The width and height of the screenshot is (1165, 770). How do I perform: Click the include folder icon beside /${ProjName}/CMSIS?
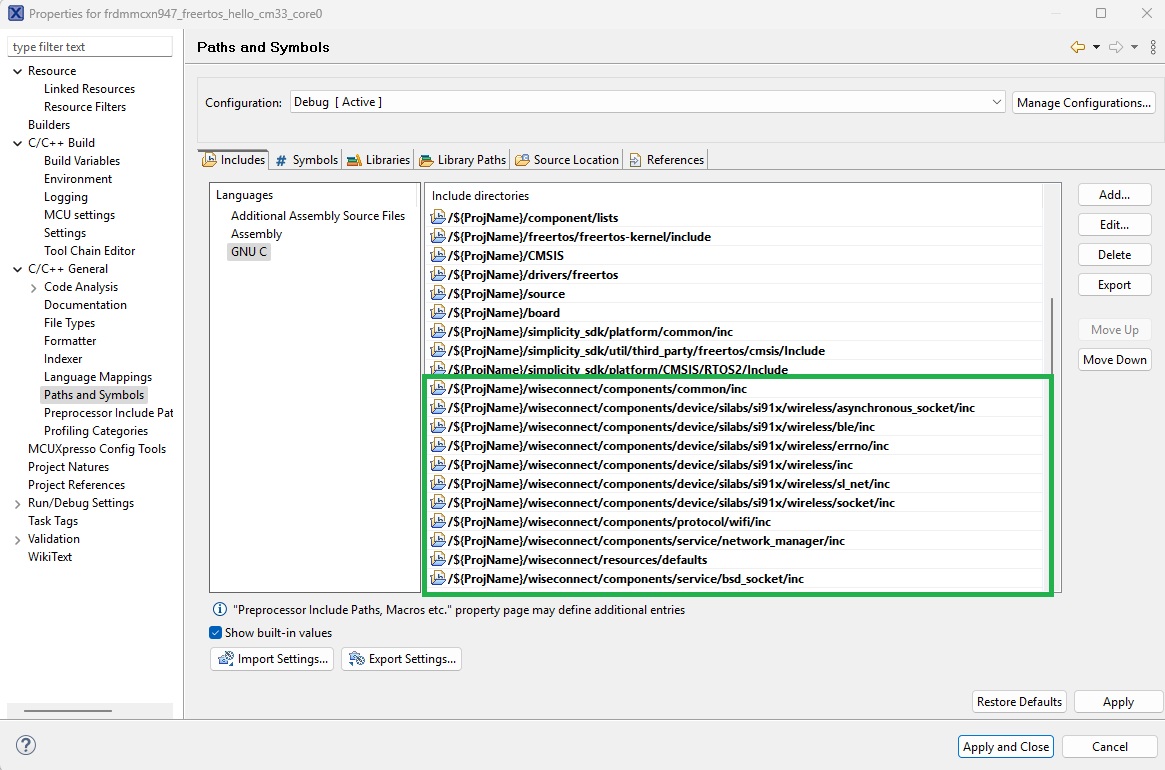438,254
